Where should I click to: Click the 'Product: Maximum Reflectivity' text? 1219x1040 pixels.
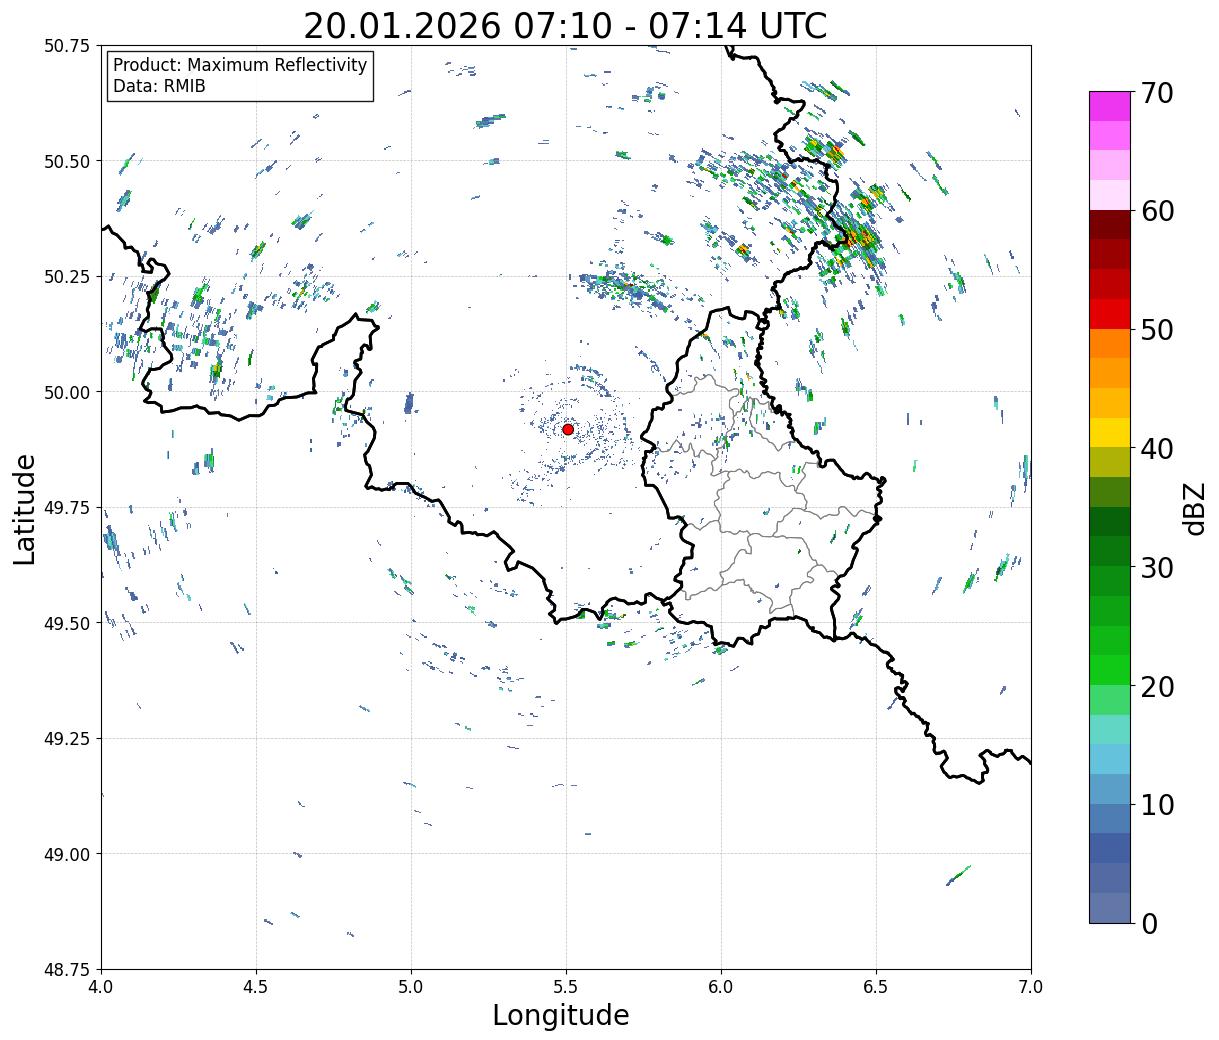coord(240,66)
